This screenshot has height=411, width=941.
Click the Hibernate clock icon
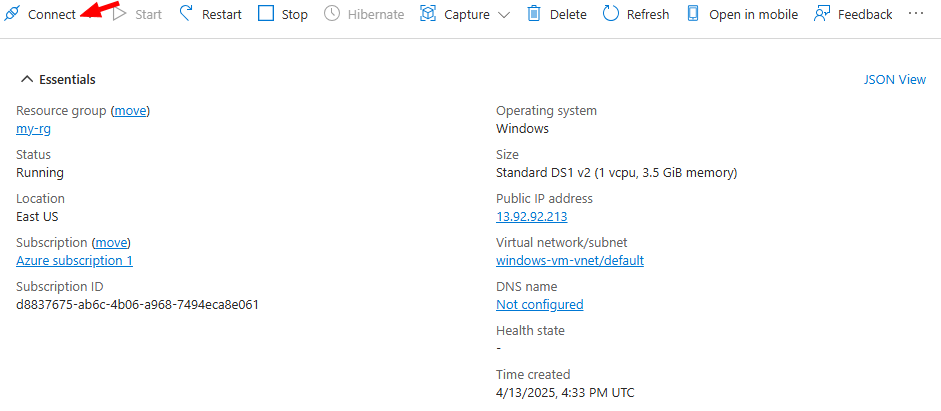pyautogui.click(x=332, y=14)
